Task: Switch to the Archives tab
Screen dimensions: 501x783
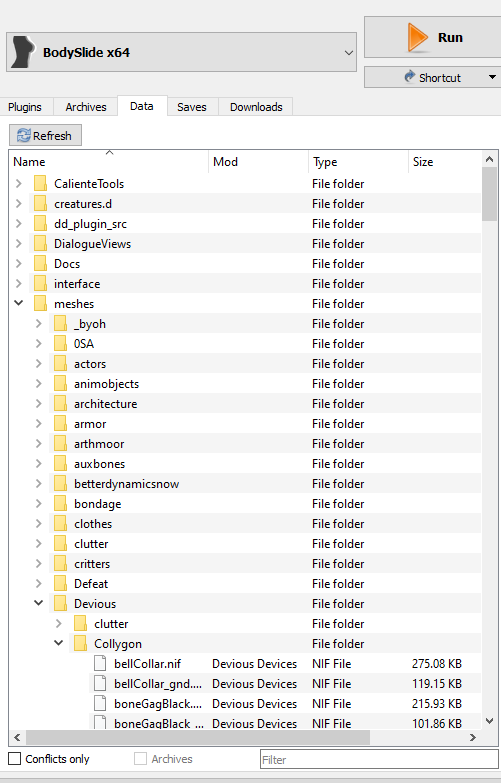Action: [86, 107]
